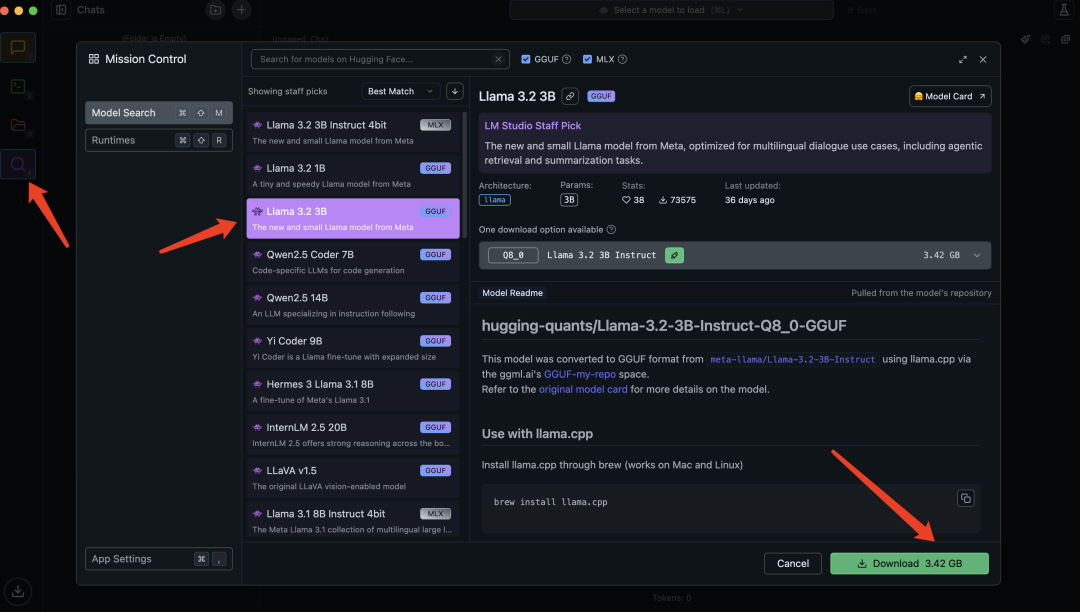Screen dimensions: 1080x612
Task: Open Select a model to load dropdown
Action: pos(672,10)
